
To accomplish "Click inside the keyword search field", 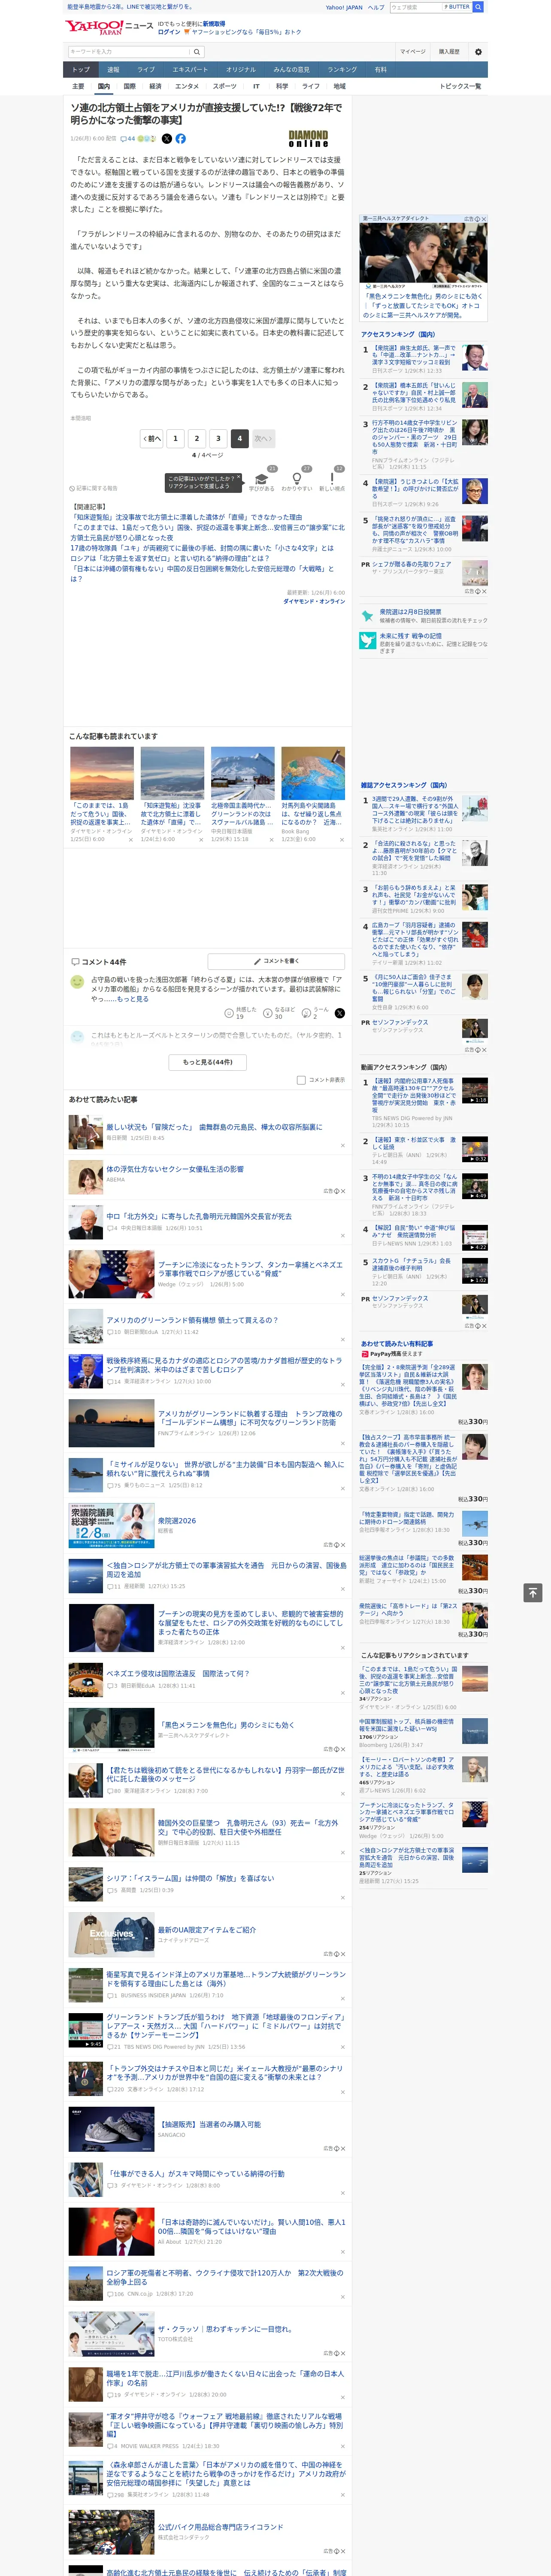I will tap(129, 52).
